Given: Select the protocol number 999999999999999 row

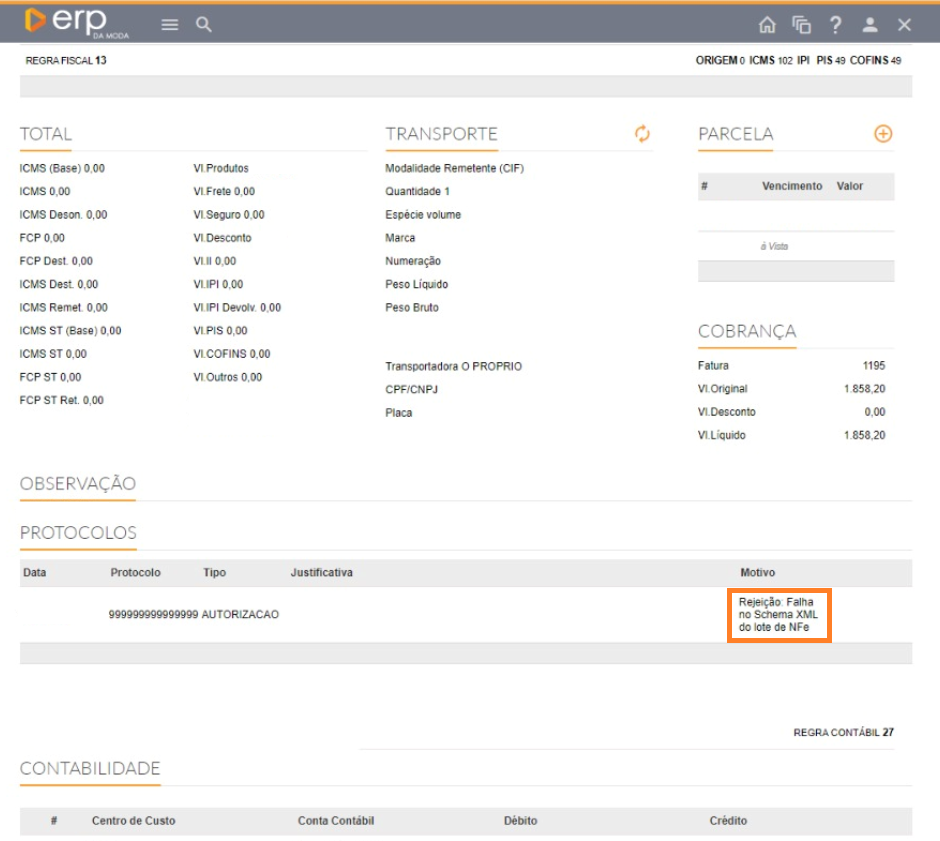Looking at the screenshot, I should (x=153, y=614).
